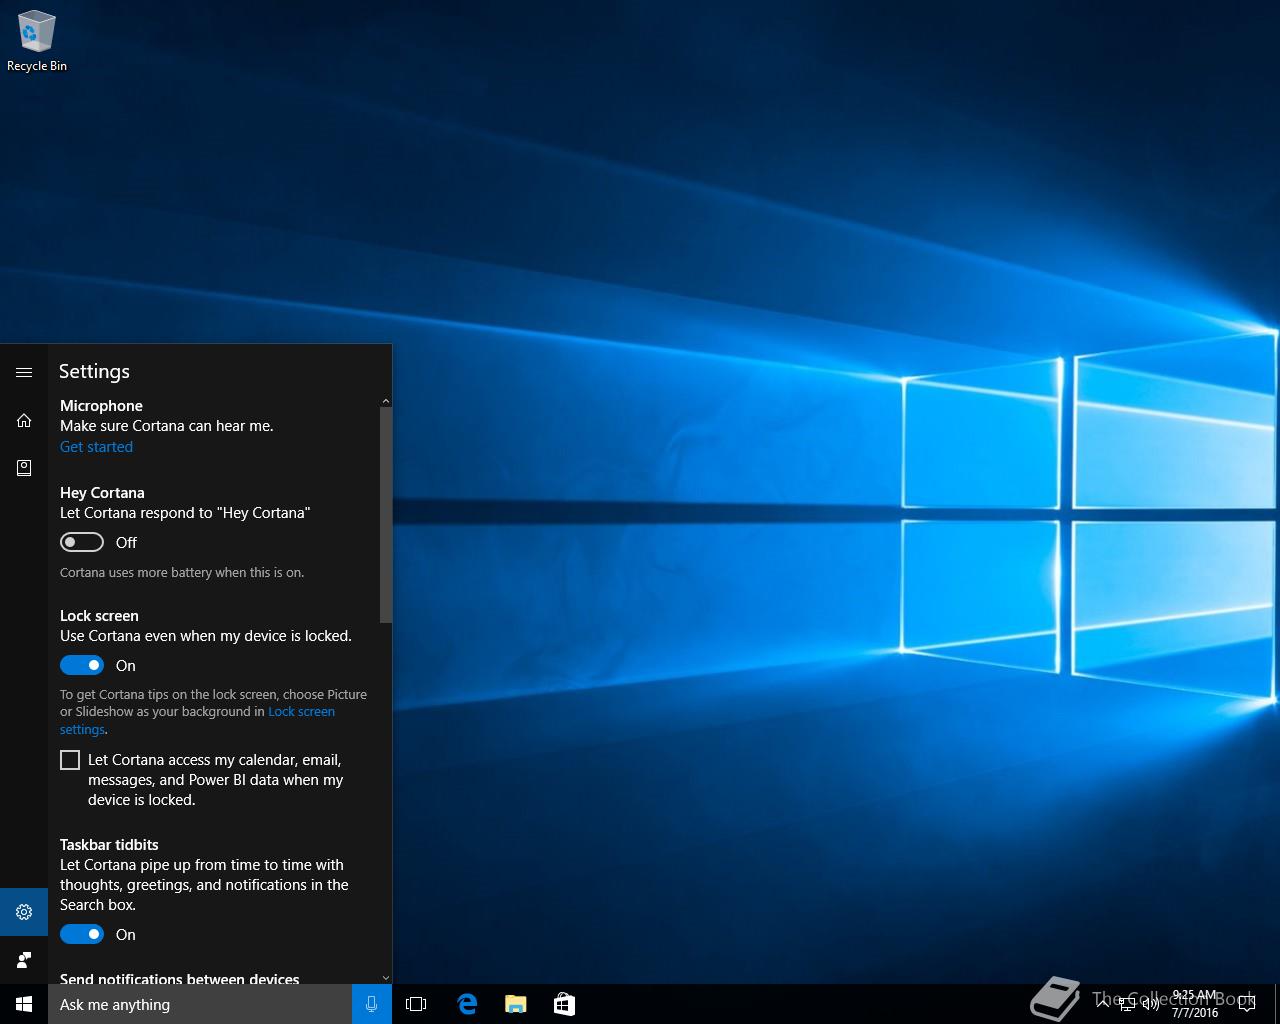Open the Cortana hamburger menu

pos(24,372)
